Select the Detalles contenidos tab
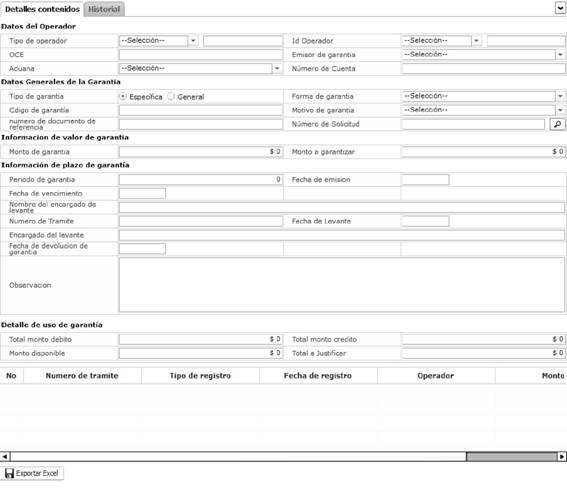 tap(42, 9)
